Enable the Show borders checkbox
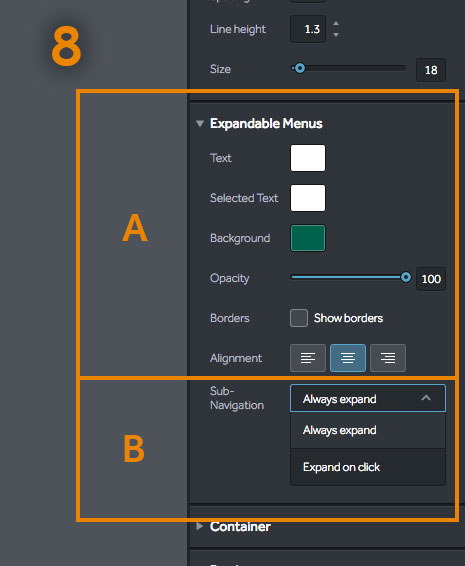The height and width of the screenshot is (566, 465). [299, 318]
